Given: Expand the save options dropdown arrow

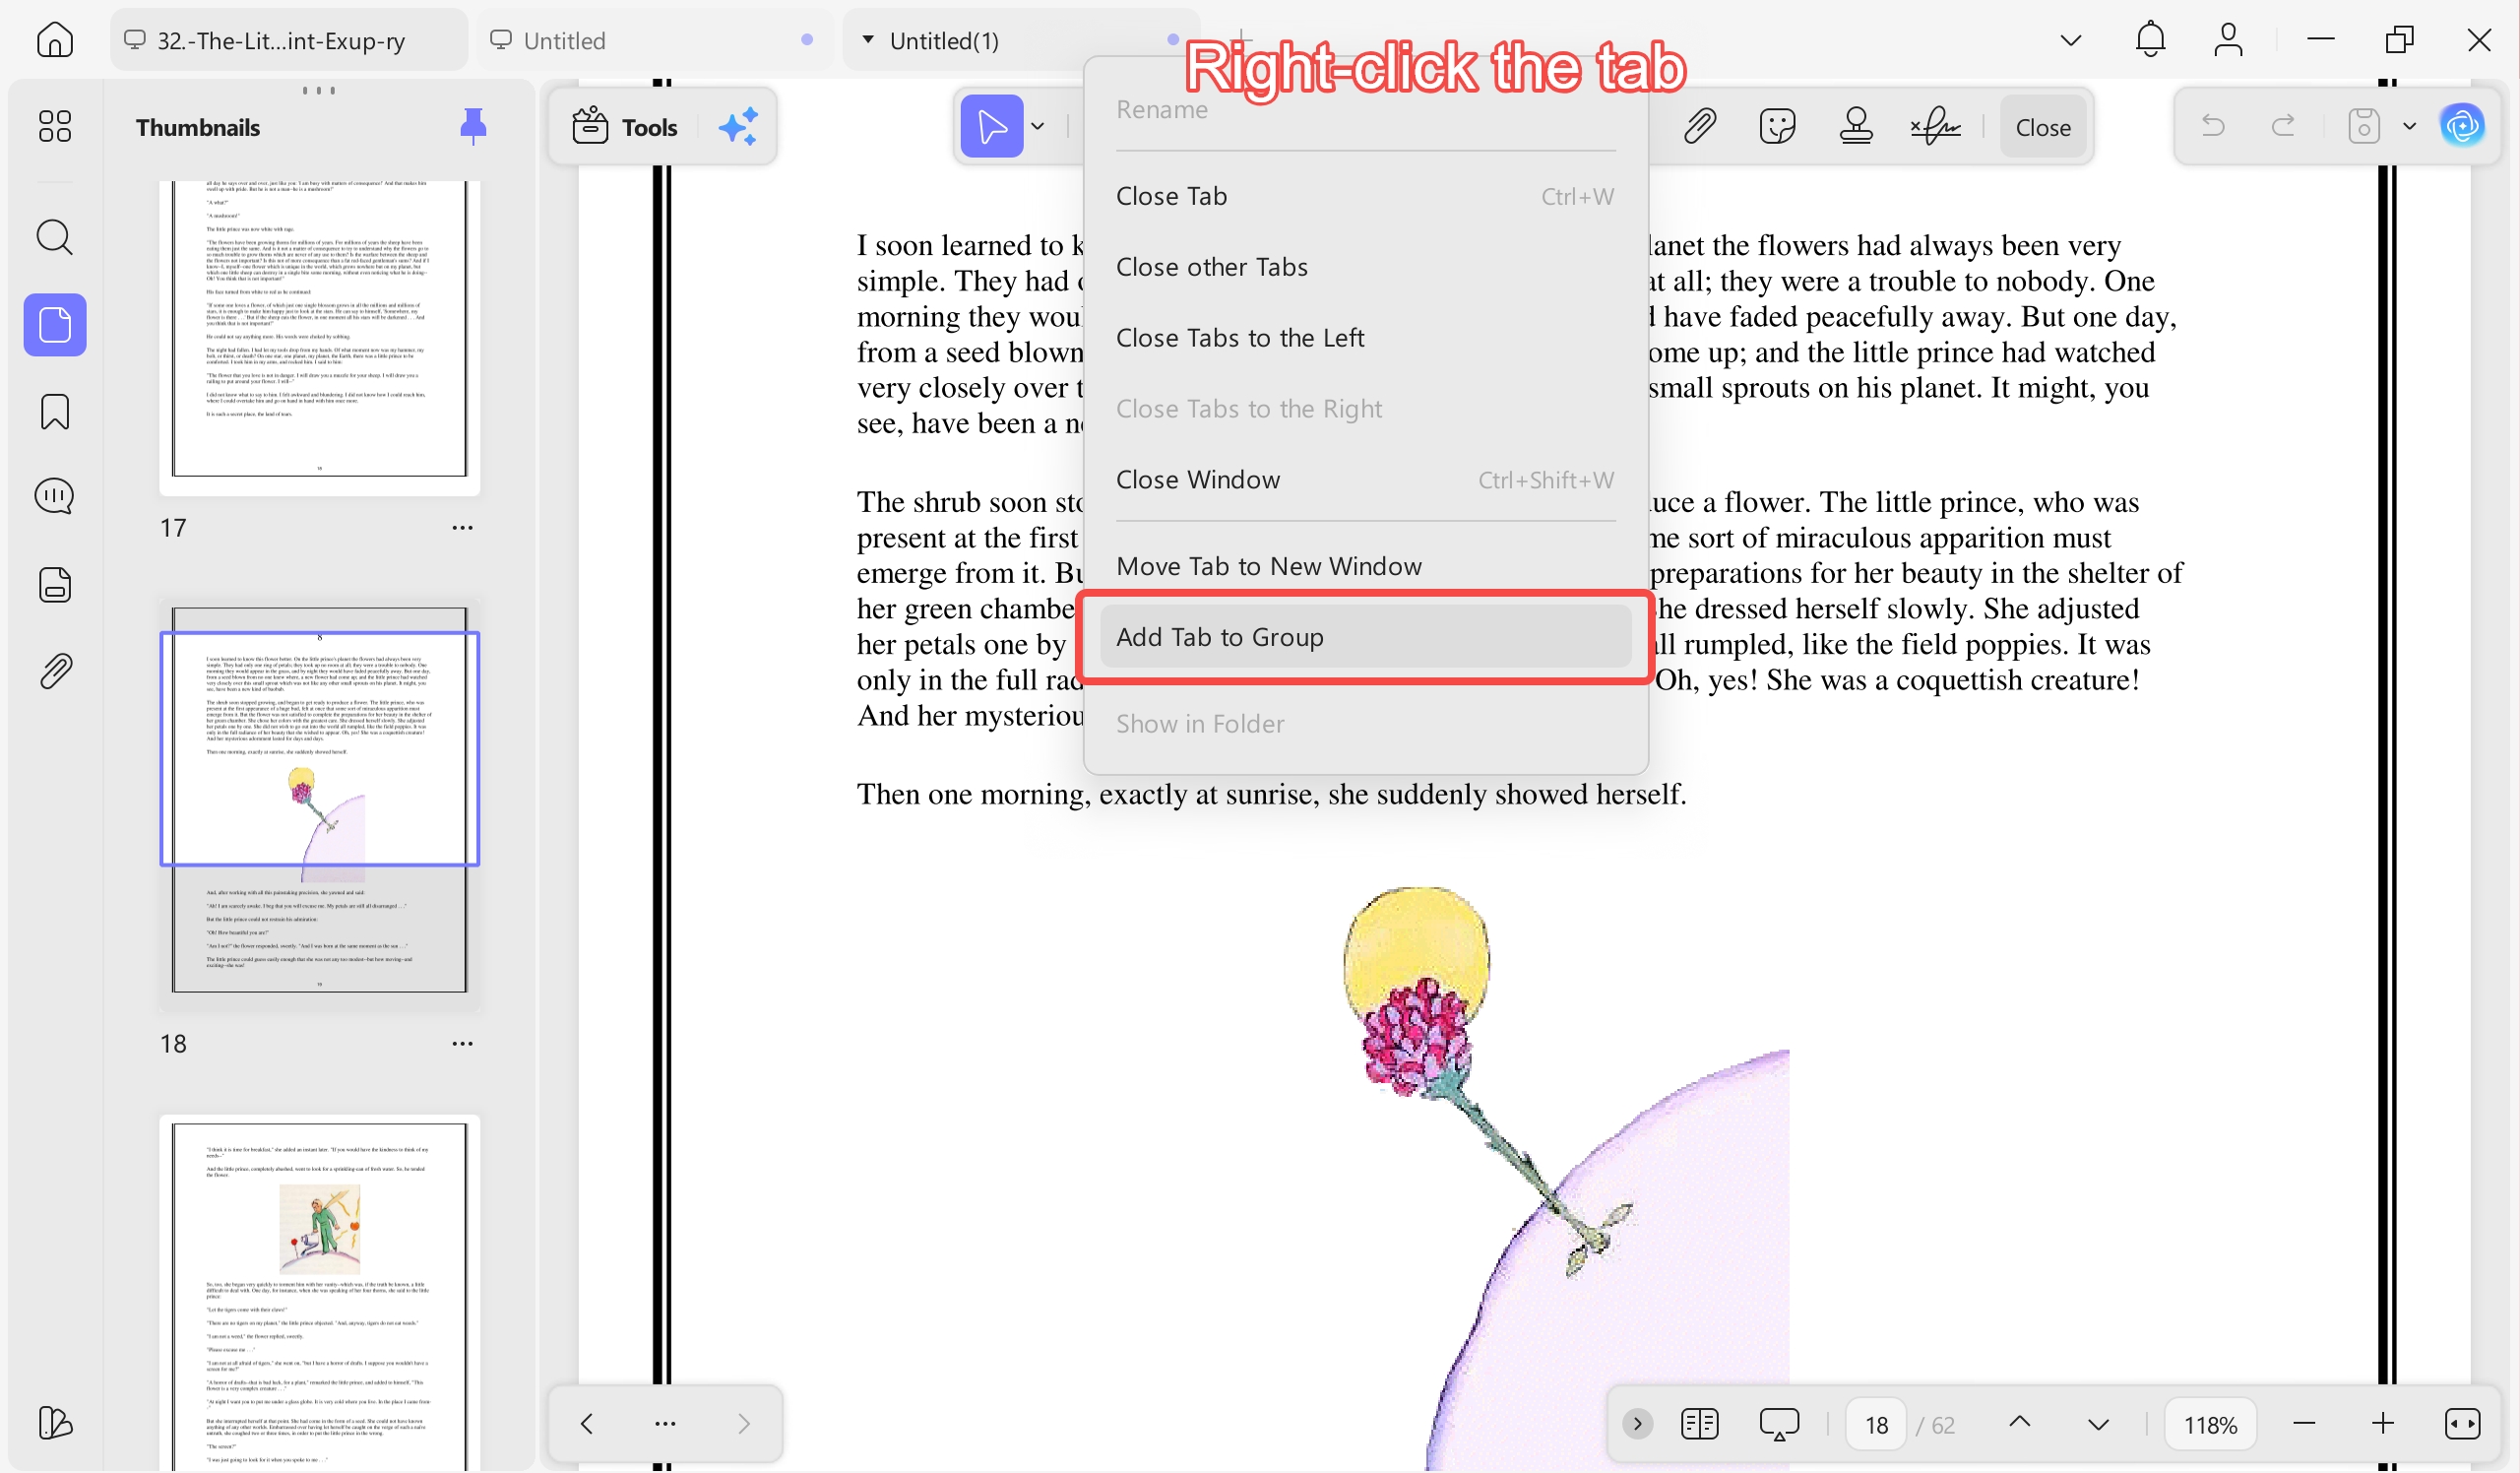Looking at the screenshot, I should 2409,127.
